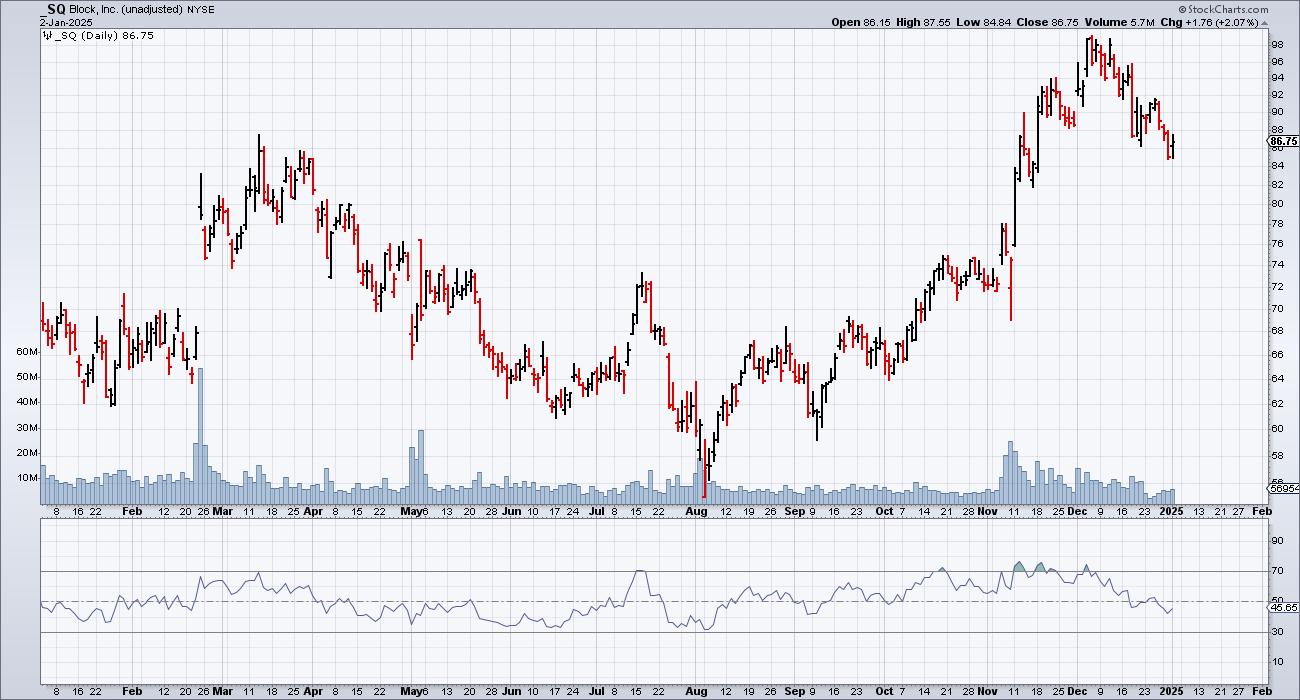Click the '90' label on the RSI panel axis
This screenshot has height=700, width=1300.
1277,541
